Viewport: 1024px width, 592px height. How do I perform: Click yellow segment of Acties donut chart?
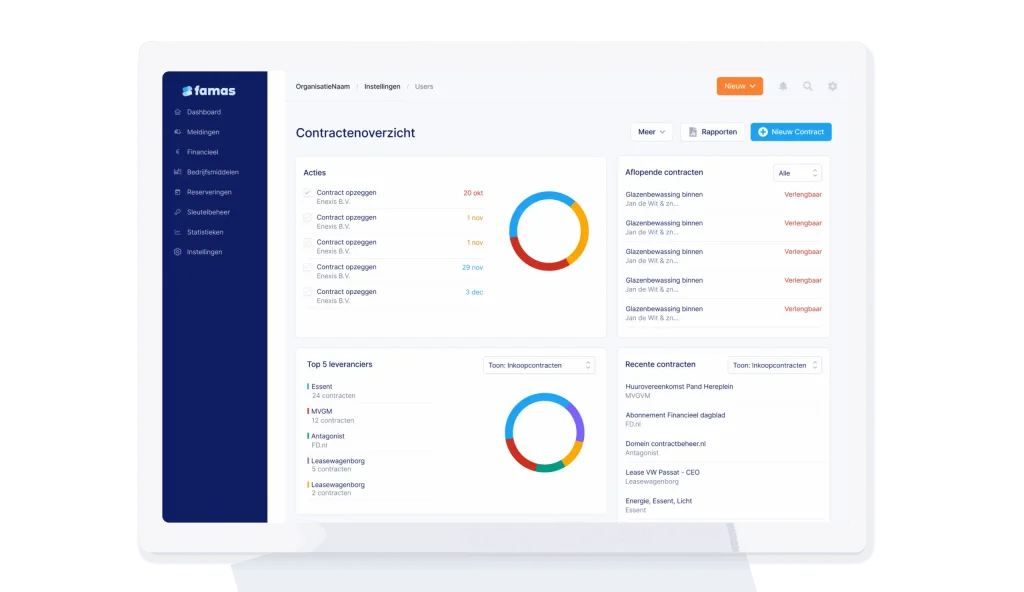pos(582,232)
